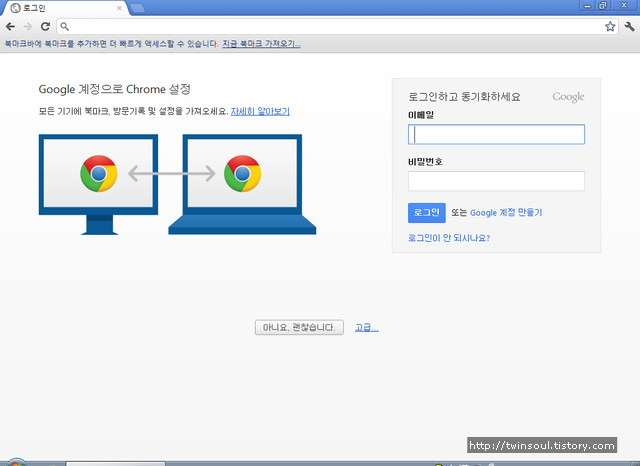Click the Windows Start orb
This screenshot has height=466, width=640.
(x=16, y=462)
